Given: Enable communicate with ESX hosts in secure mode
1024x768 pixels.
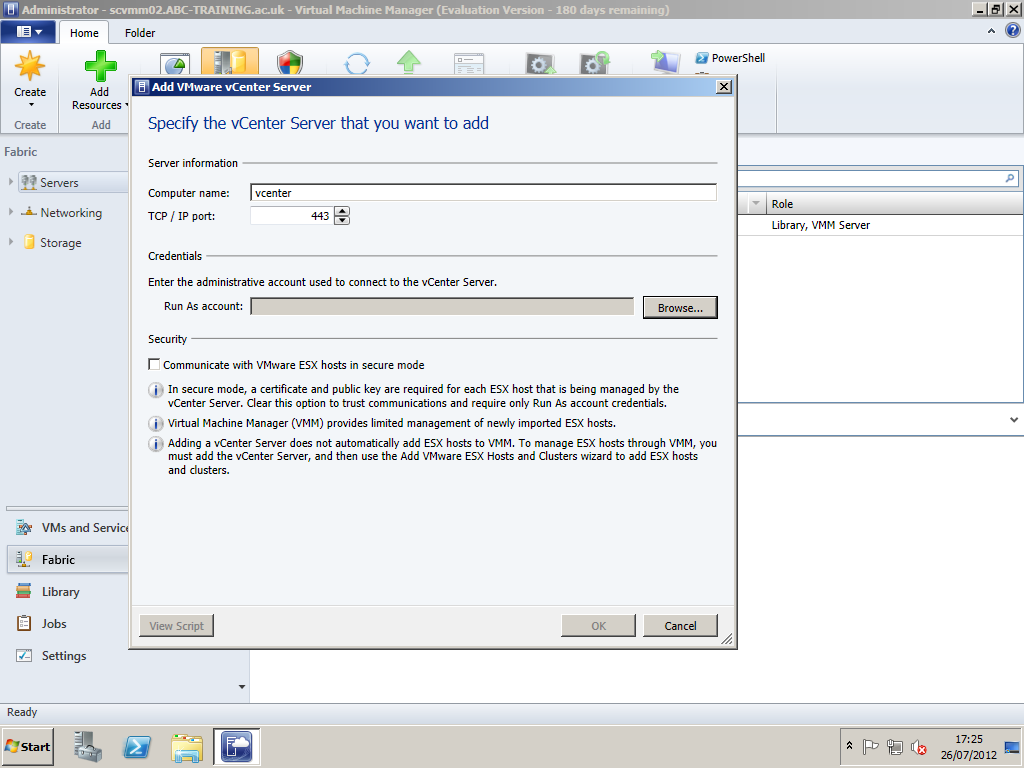Looking at the screenshot, I should [x=154, y=364].
